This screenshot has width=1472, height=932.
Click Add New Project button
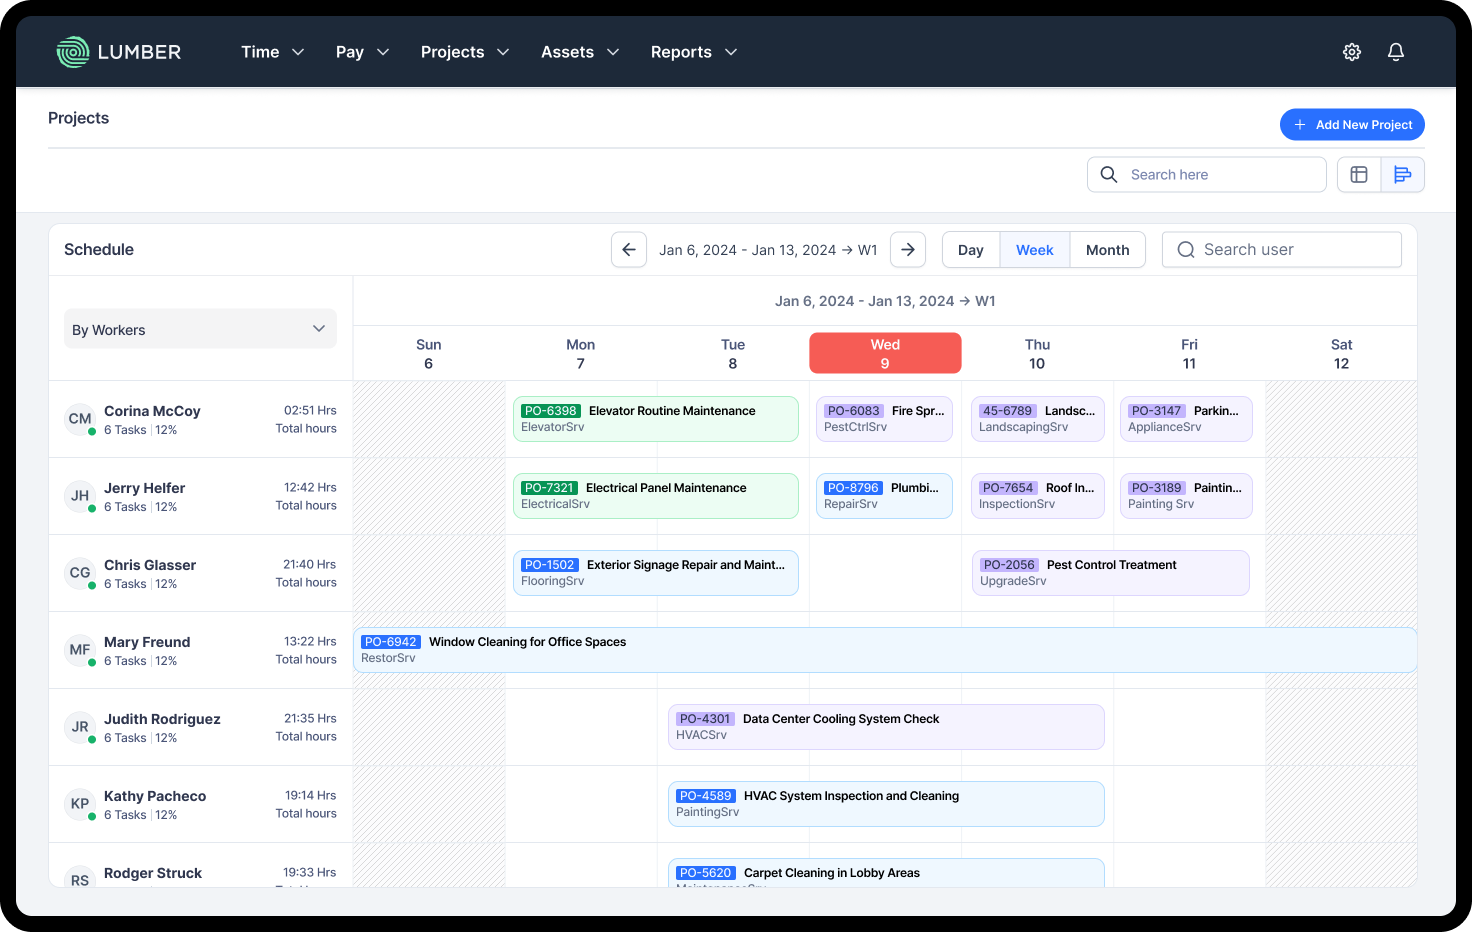1352,125
